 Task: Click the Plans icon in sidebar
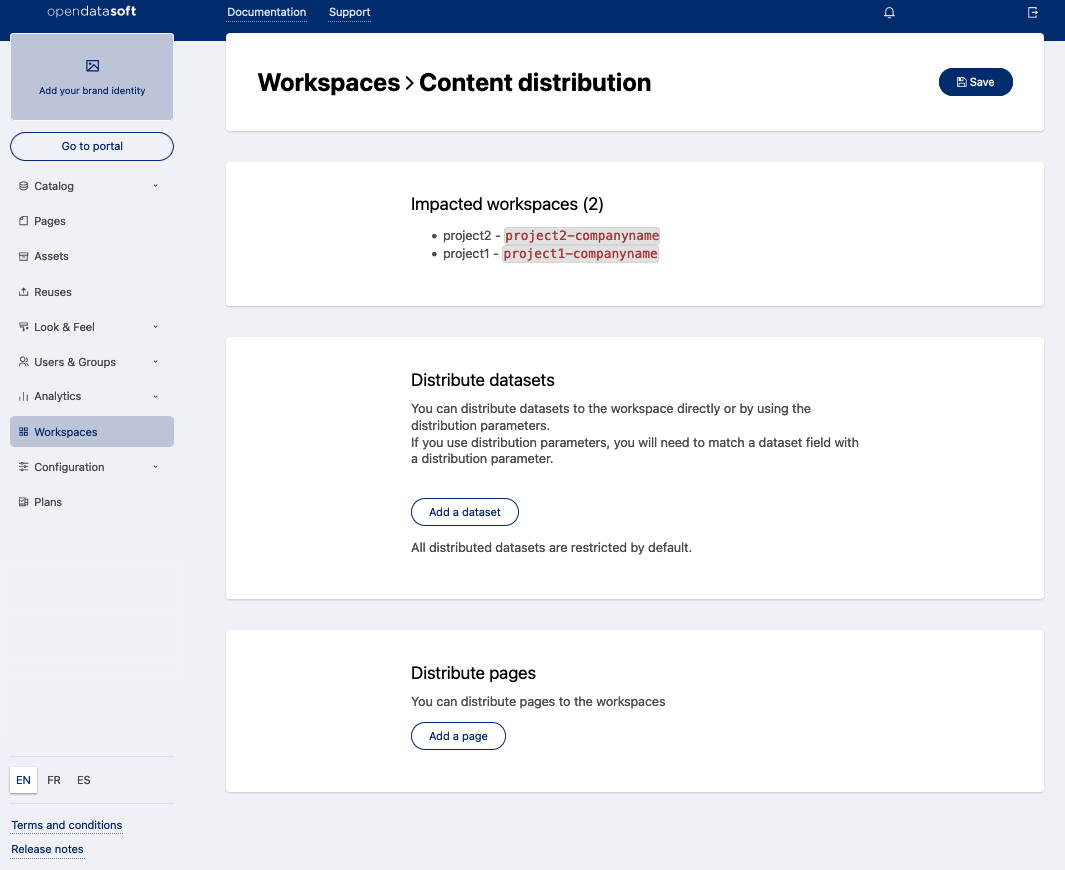coord(24,502)
